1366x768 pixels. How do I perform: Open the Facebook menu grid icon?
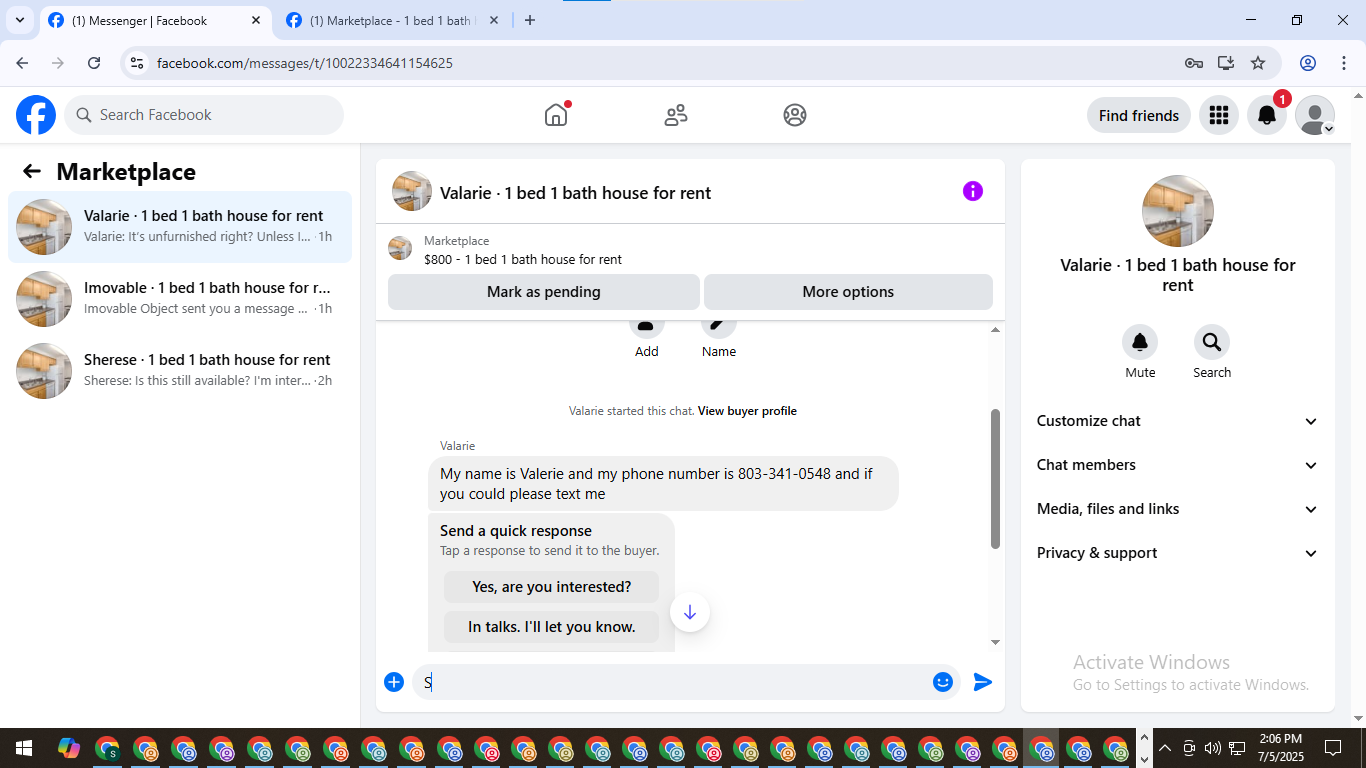(x=1218, y=115)
